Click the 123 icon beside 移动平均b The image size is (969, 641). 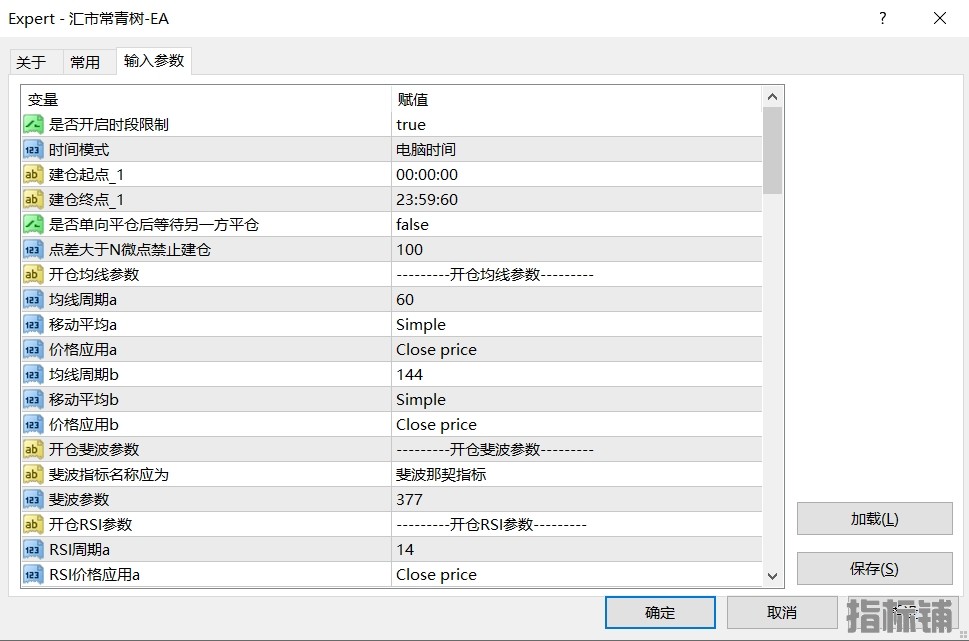pos(33,400)
